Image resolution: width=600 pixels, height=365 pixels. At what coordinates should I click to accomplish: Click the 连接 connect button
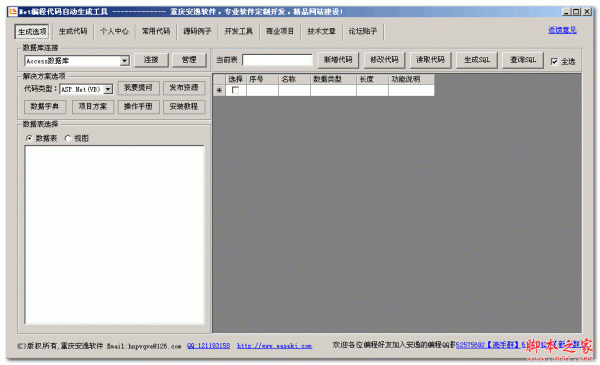151,60
